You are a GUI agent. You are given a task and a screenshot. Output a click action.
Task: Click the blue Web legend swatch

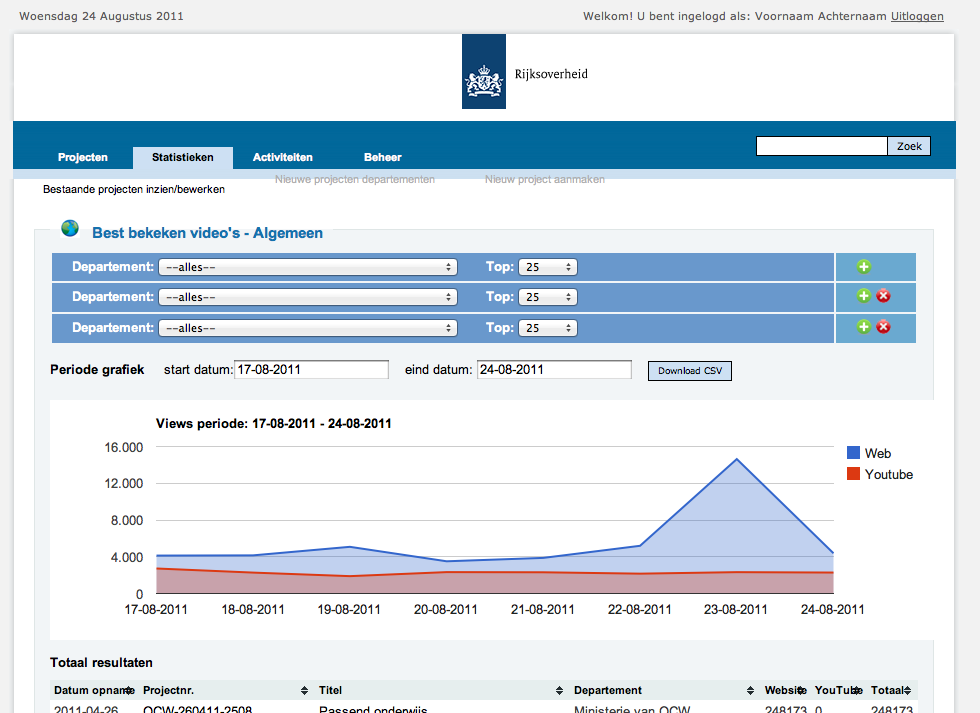point(854,453)
